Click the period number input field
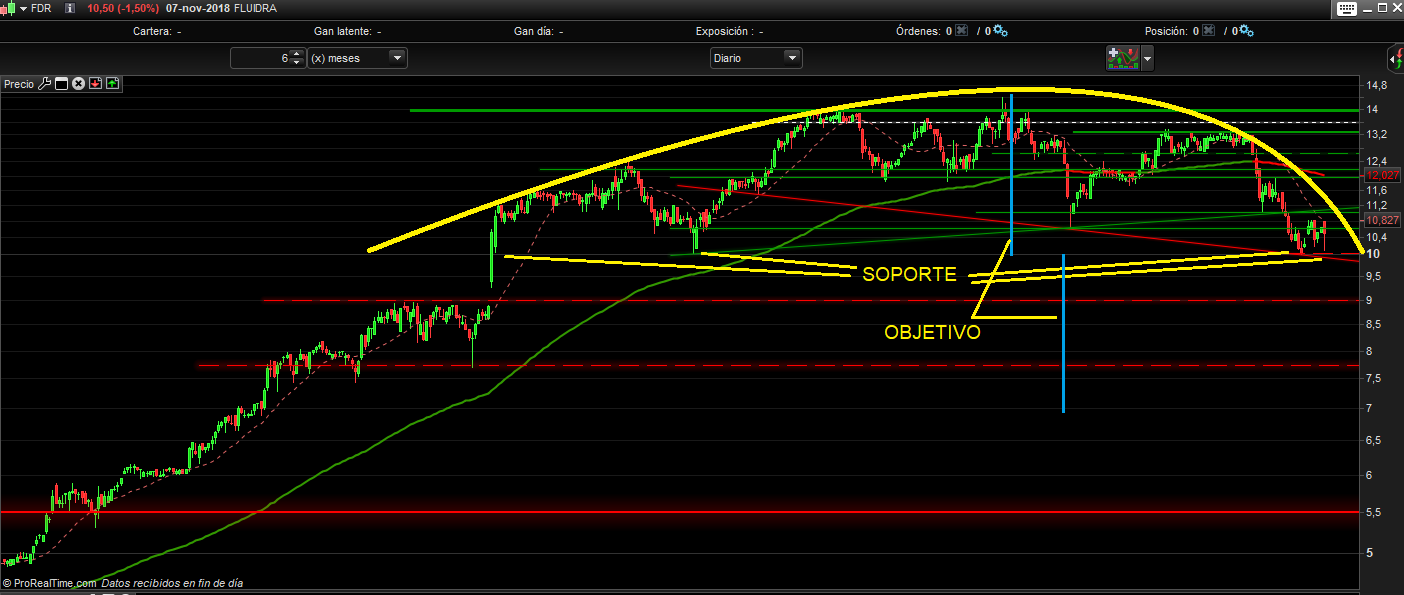The width and height of the screenshot is (1404, 595). point(260,58)
